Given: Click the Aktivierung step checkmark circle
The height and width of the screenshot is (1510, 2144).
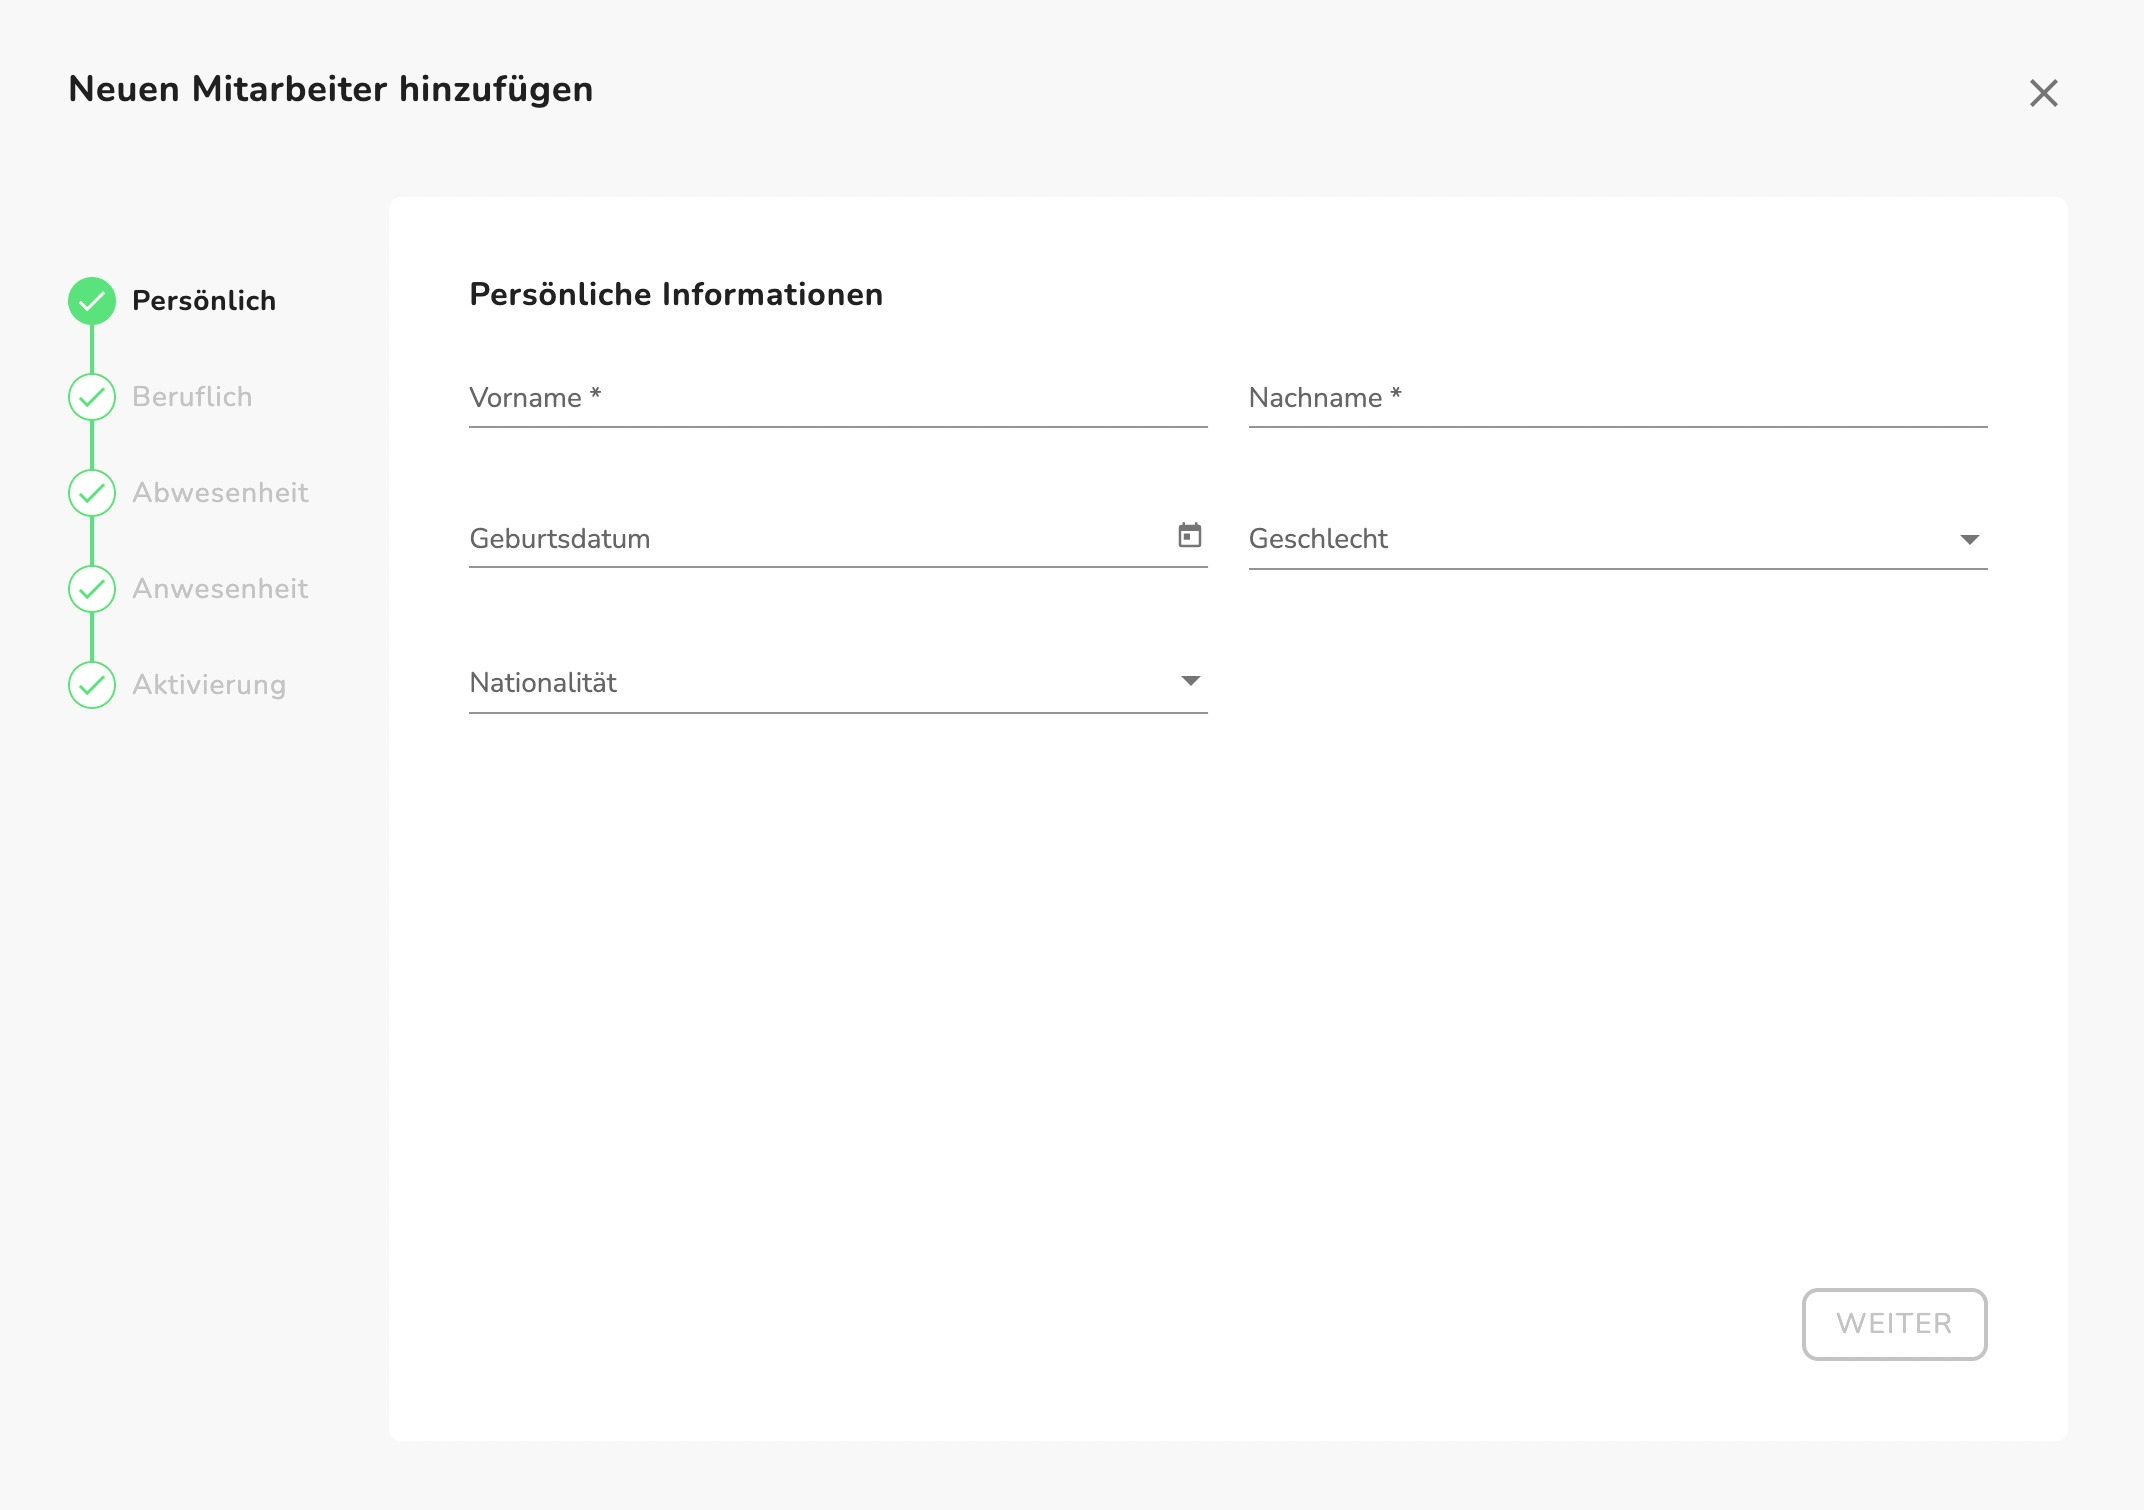Looking at the screenshot, I should coord(92,685).
